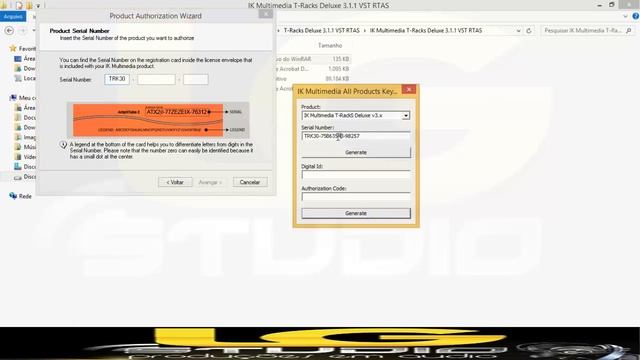Screen dimensions: 640x360
Task: Click T-Racks Deluxe 3.1.1 VST RTAS breadcrumb segment
Action: pos(321,31)
